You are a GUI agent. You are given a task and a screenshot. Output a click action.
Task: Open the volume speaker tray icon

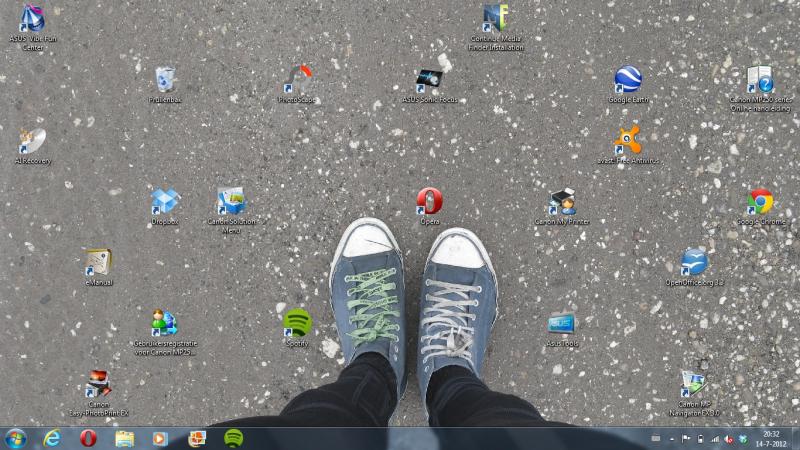click(x=729, y=439)
